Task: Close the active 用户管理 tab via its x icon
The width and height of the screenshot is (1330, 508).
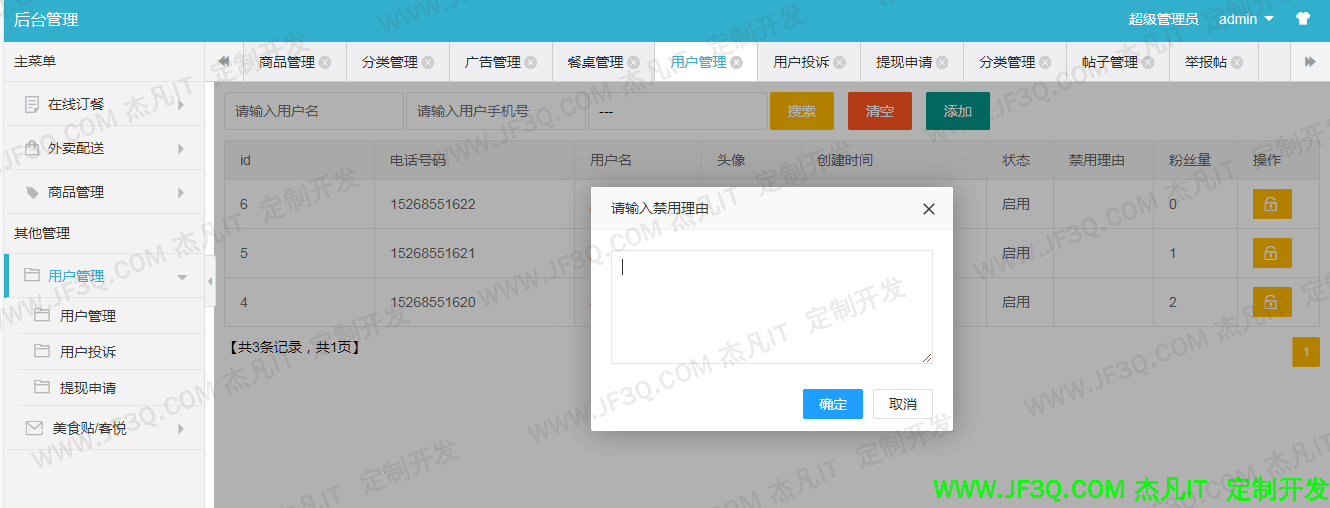Action: [x=737, y=62]
